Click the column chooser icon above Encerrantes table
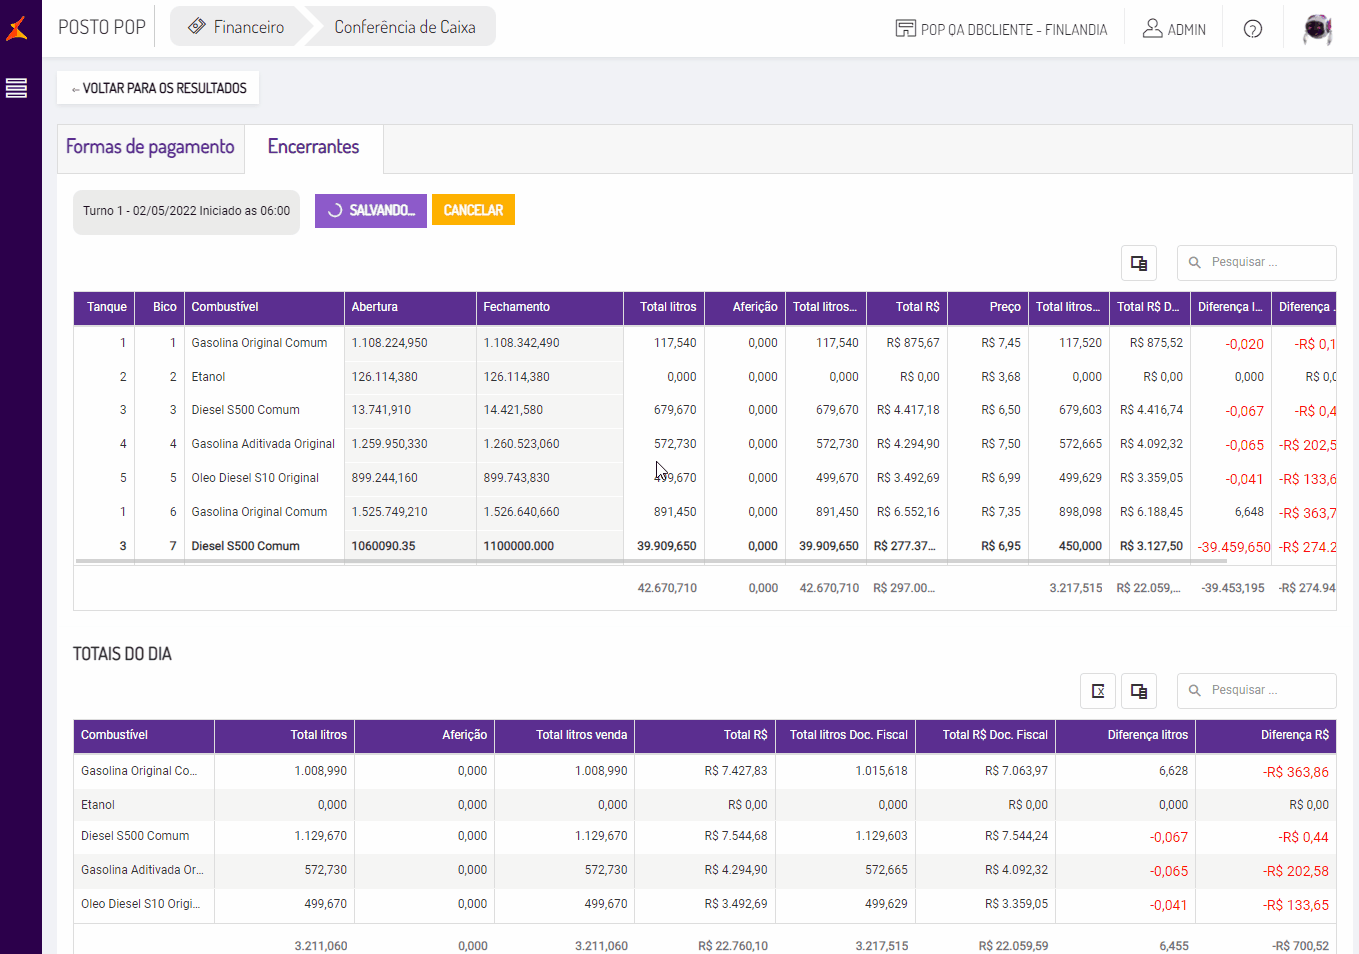Image resolution: width=1359 pixels, height=954 pixels. (x=1138, y=263)
